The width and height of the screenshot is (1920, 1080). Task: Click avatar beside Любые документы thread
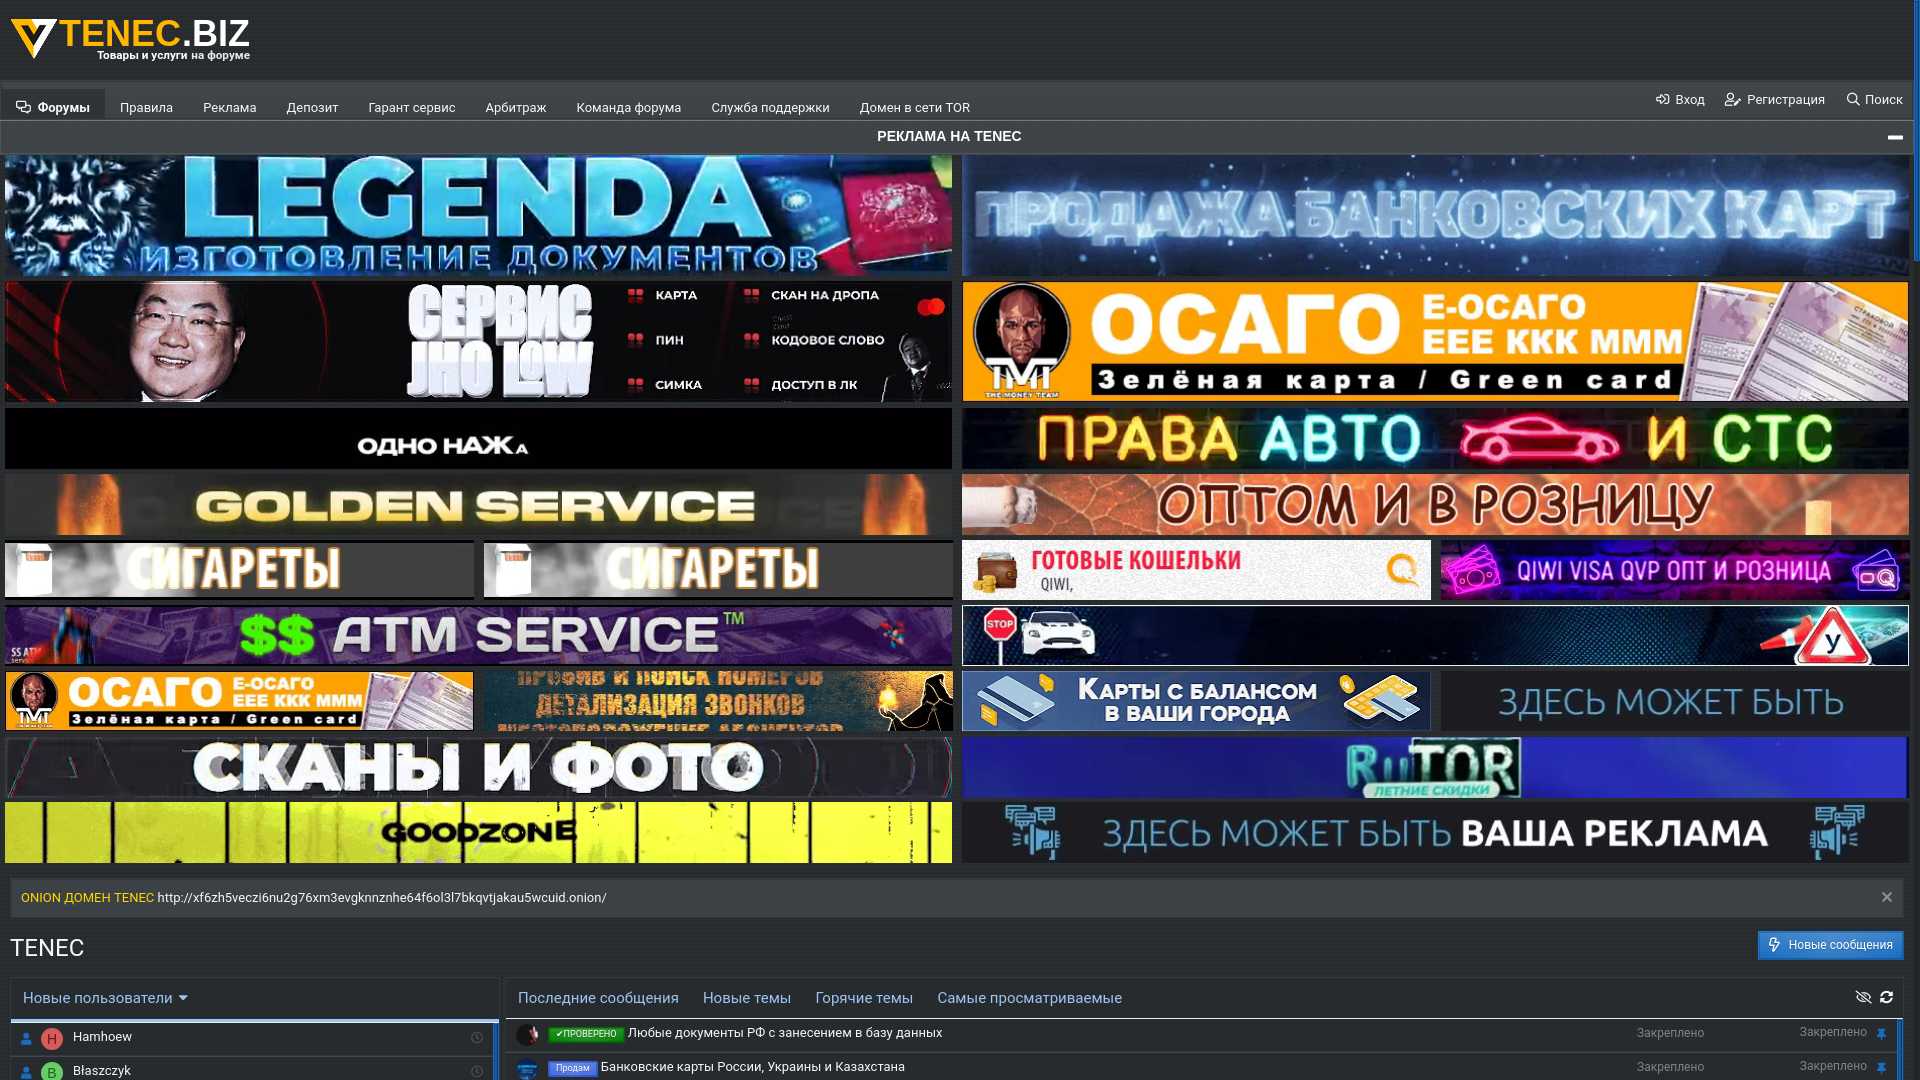[527, 1034]
